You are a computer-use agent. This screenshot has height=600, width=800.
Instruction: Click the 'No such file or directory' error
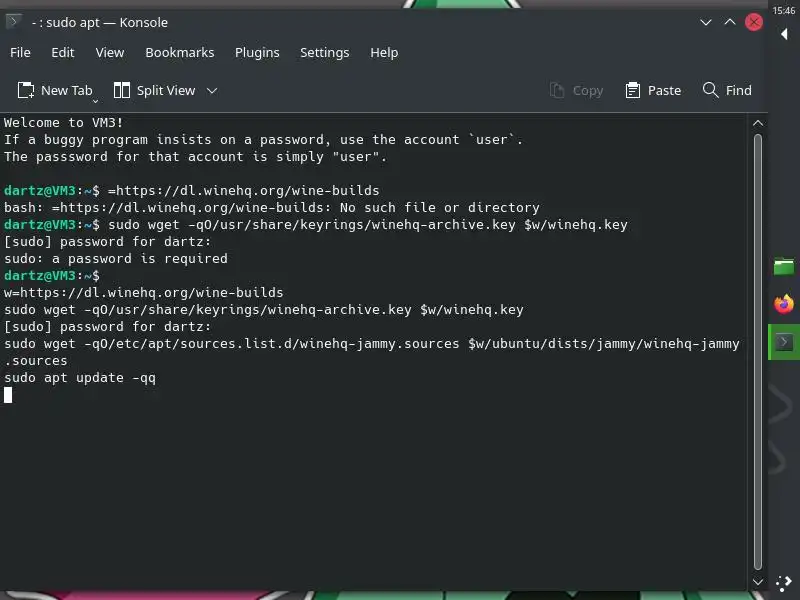tap(439, 208)
